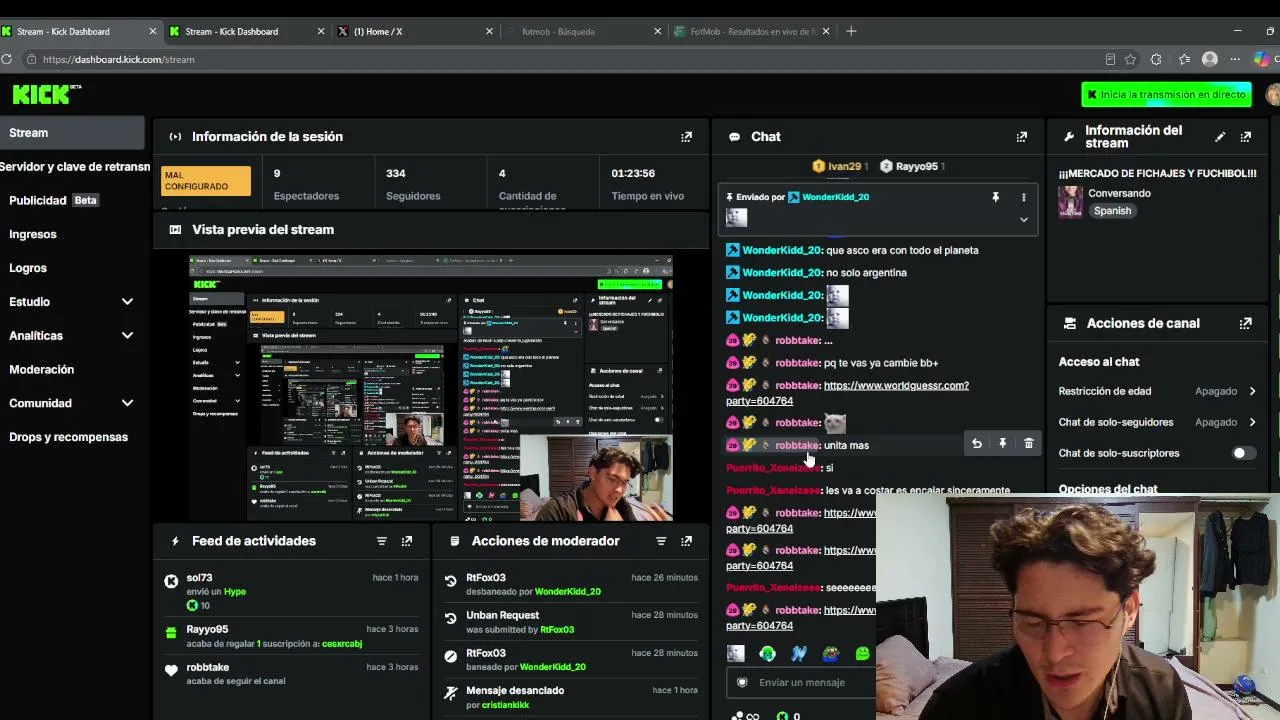Open the pinned message options menu
The height and width of the screenshot is (720, 1280).
(x=1023, y=197)
